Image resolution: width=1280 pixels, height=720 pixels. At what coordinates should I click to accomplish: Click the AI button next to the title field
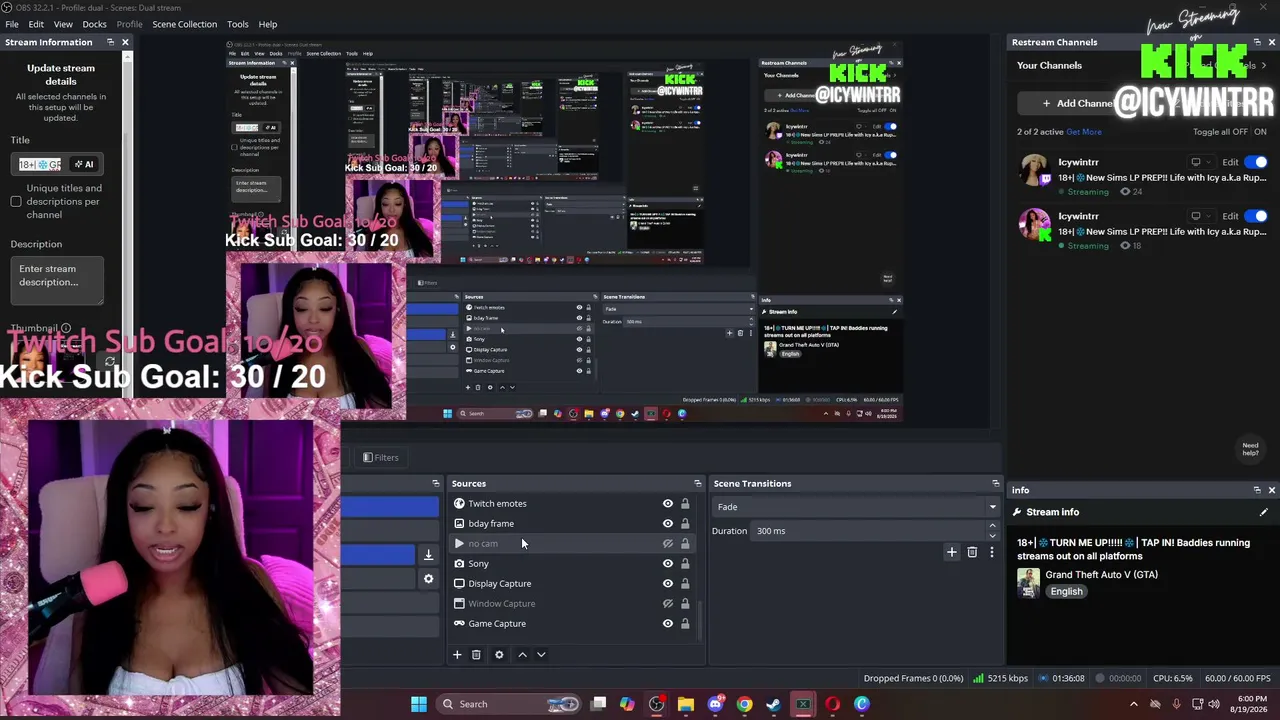84,164
